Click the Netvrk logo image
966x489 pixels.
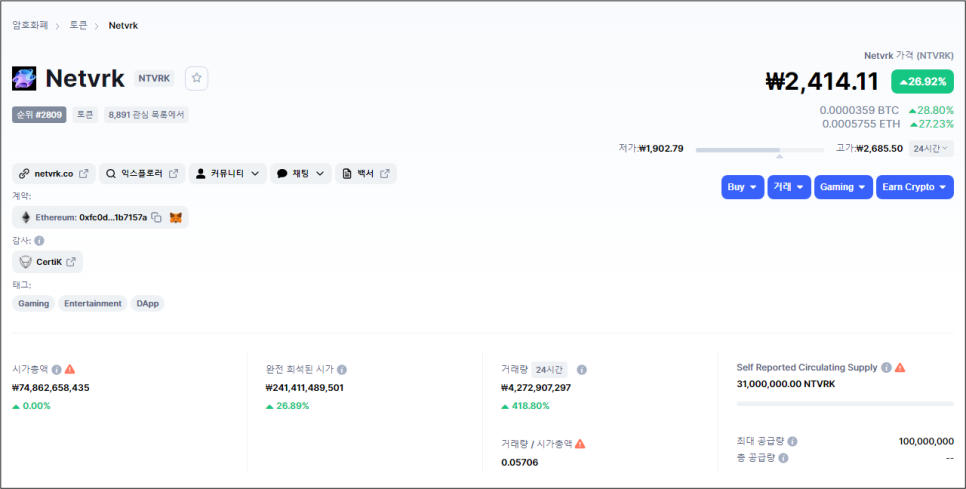pos(24,79)
